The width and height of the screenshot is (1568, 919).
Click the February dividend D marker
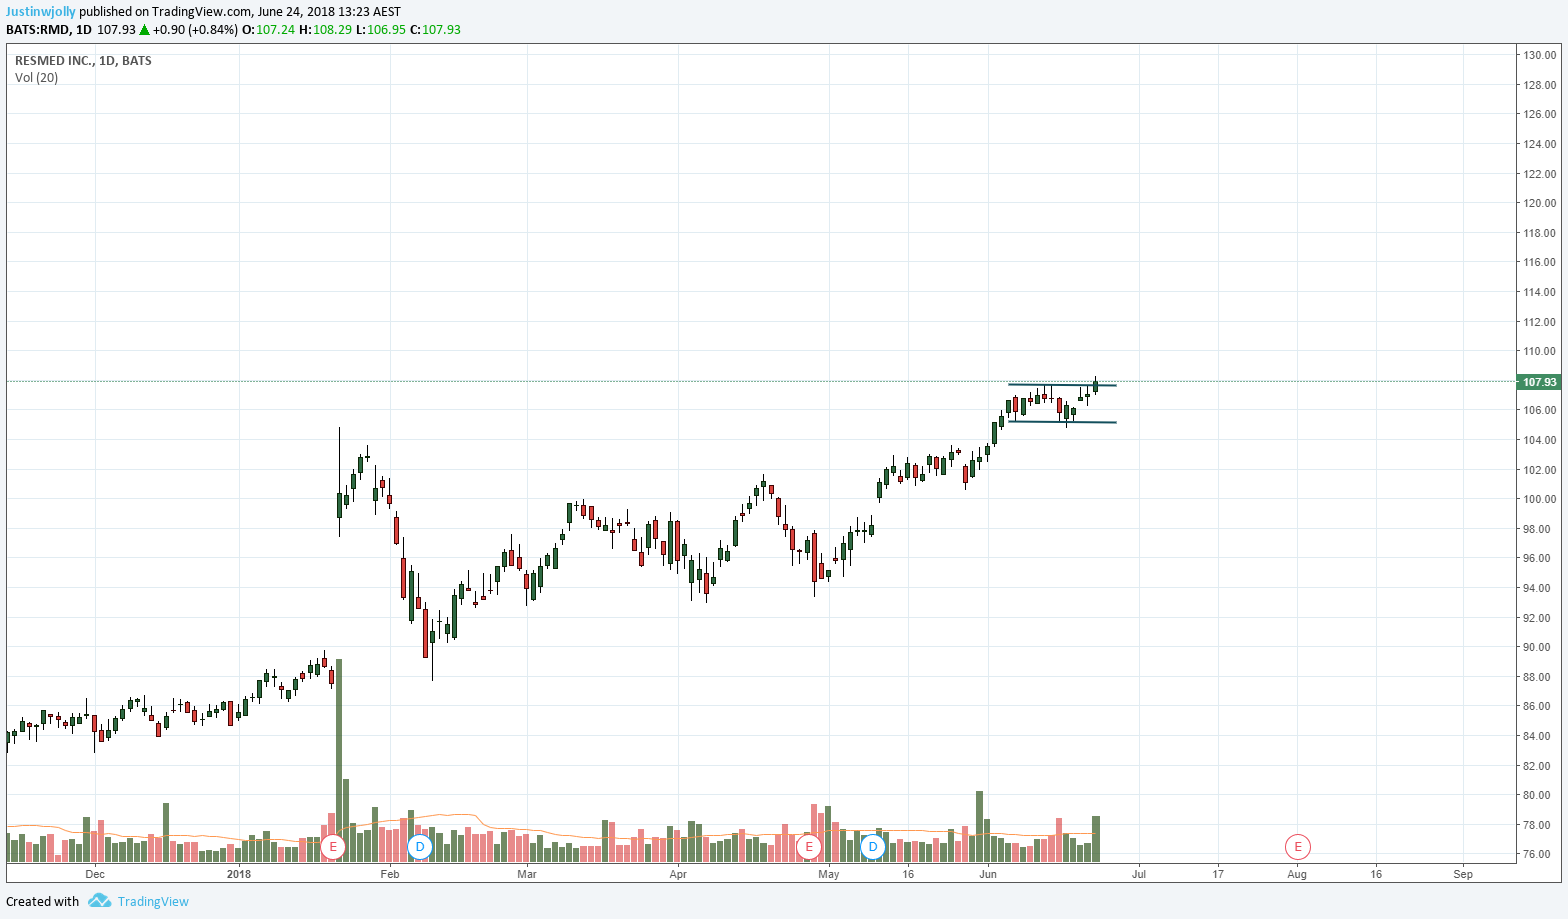click(x=420, y=847)
